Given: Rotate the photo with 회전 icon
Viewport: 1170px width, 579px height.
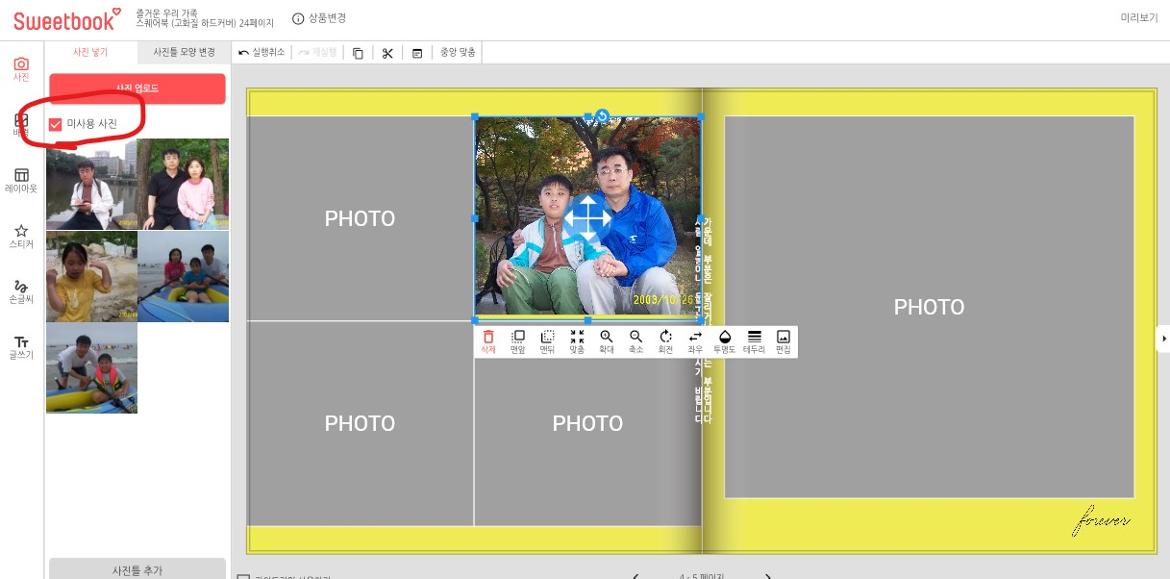Looking at the screenshot, I should 665,341.
